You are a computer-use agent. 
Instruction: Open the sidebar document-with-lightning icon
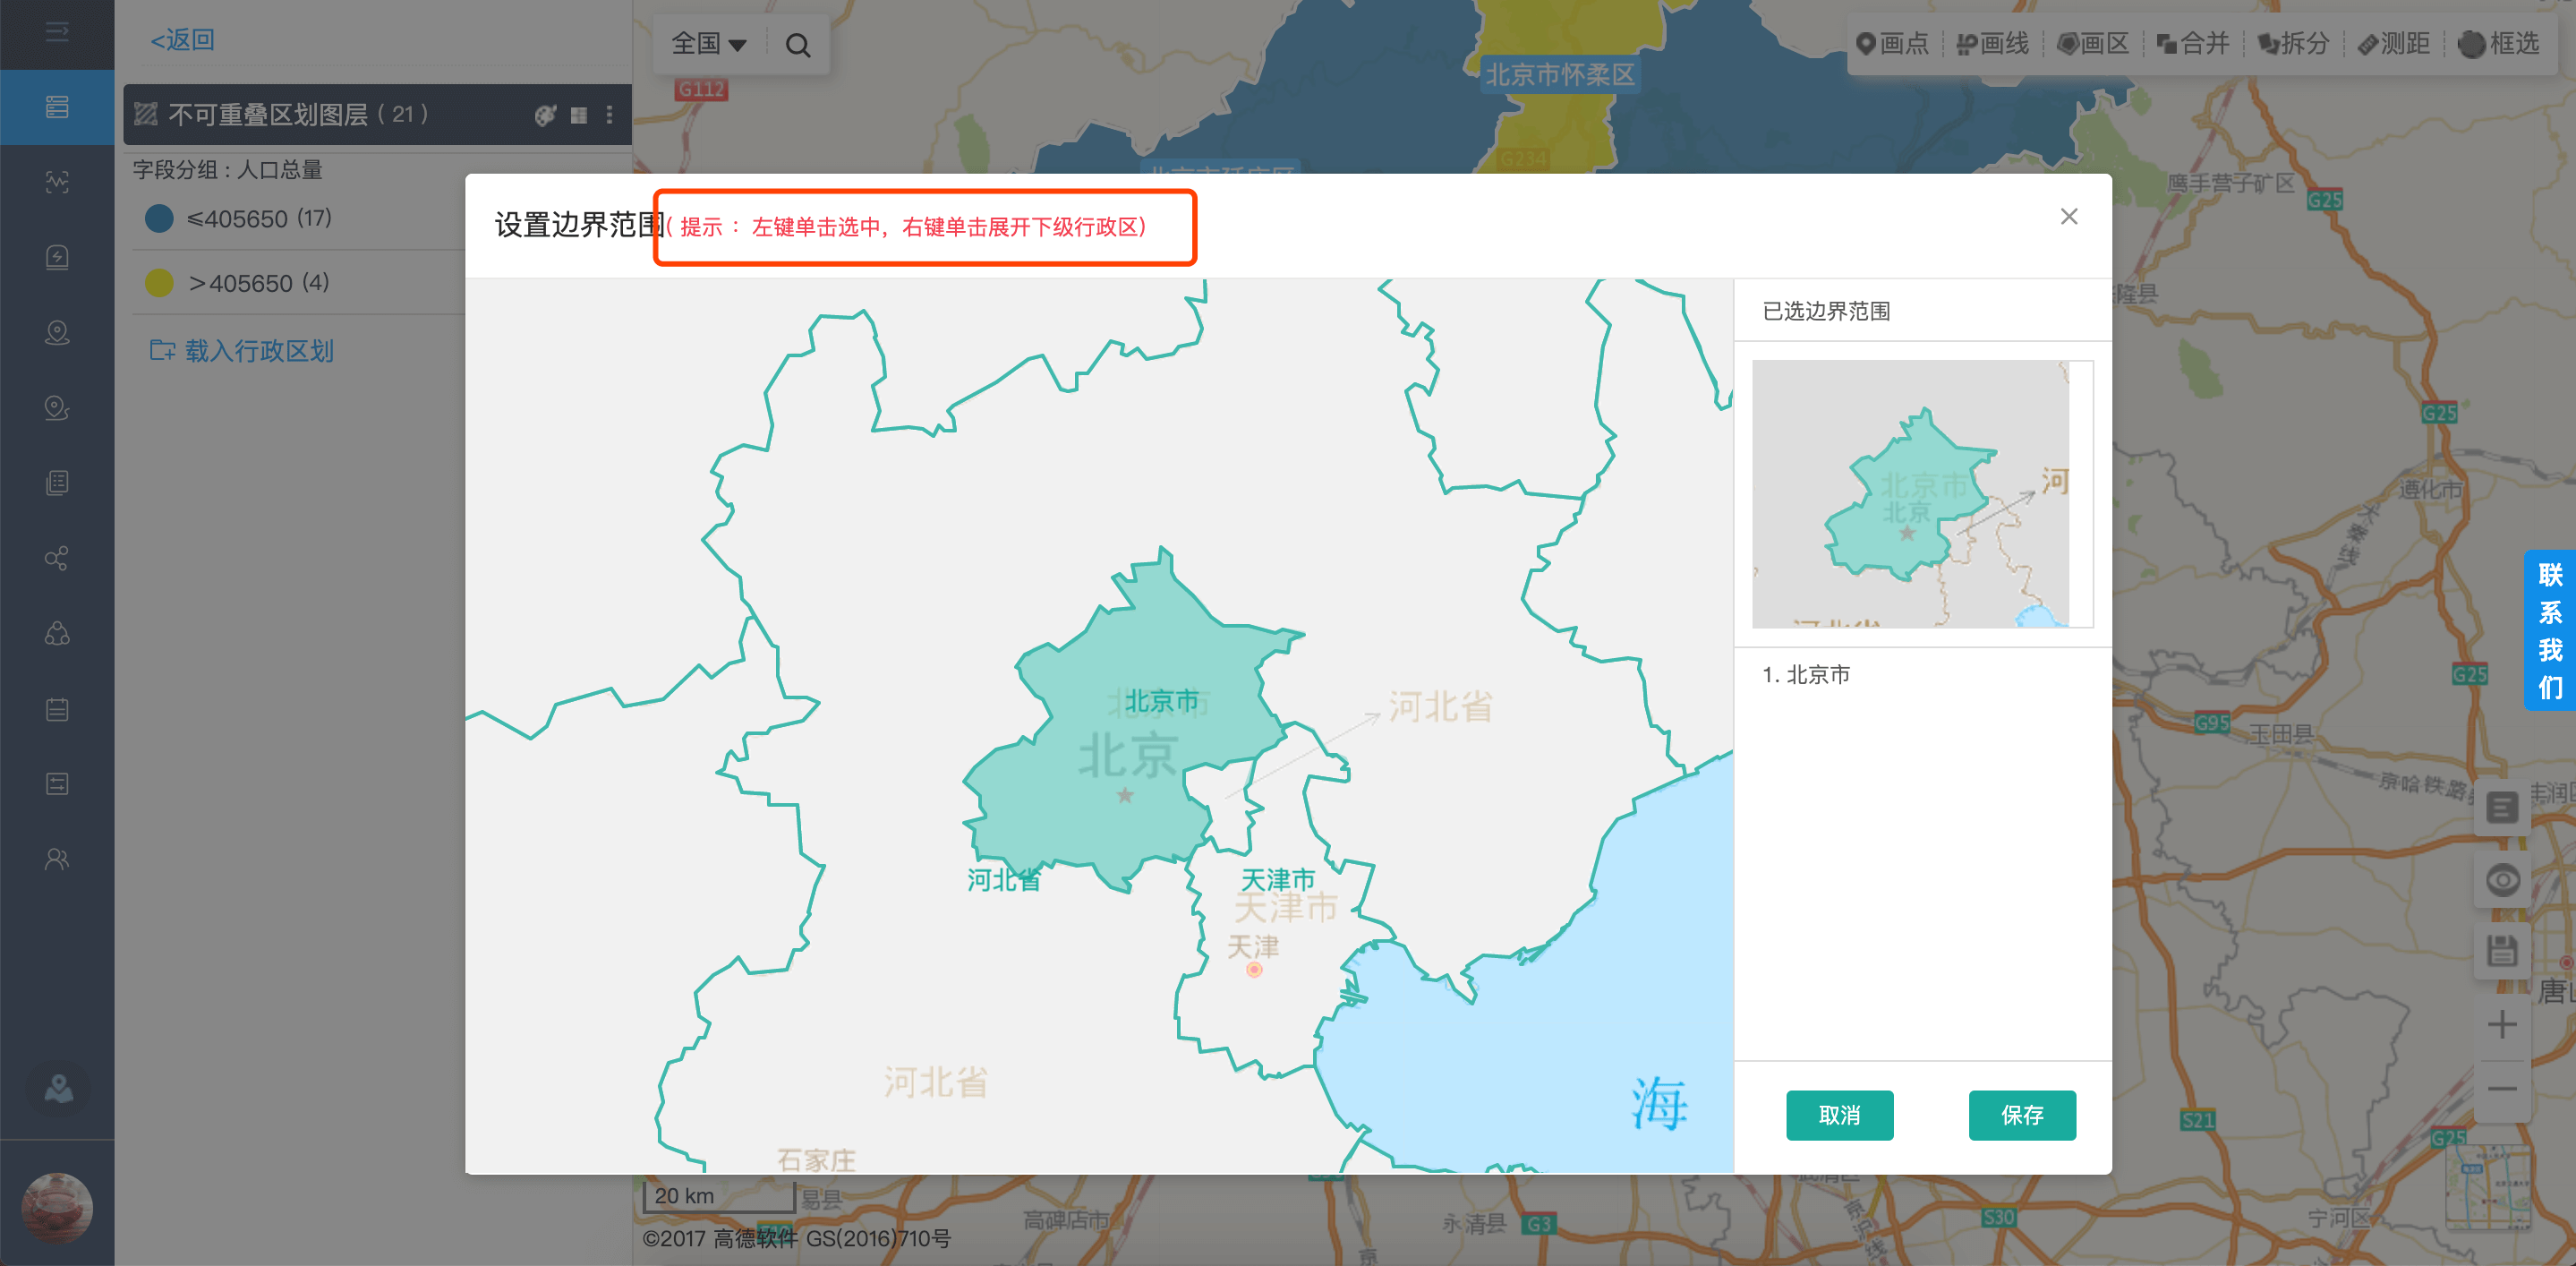pos(57,257)
